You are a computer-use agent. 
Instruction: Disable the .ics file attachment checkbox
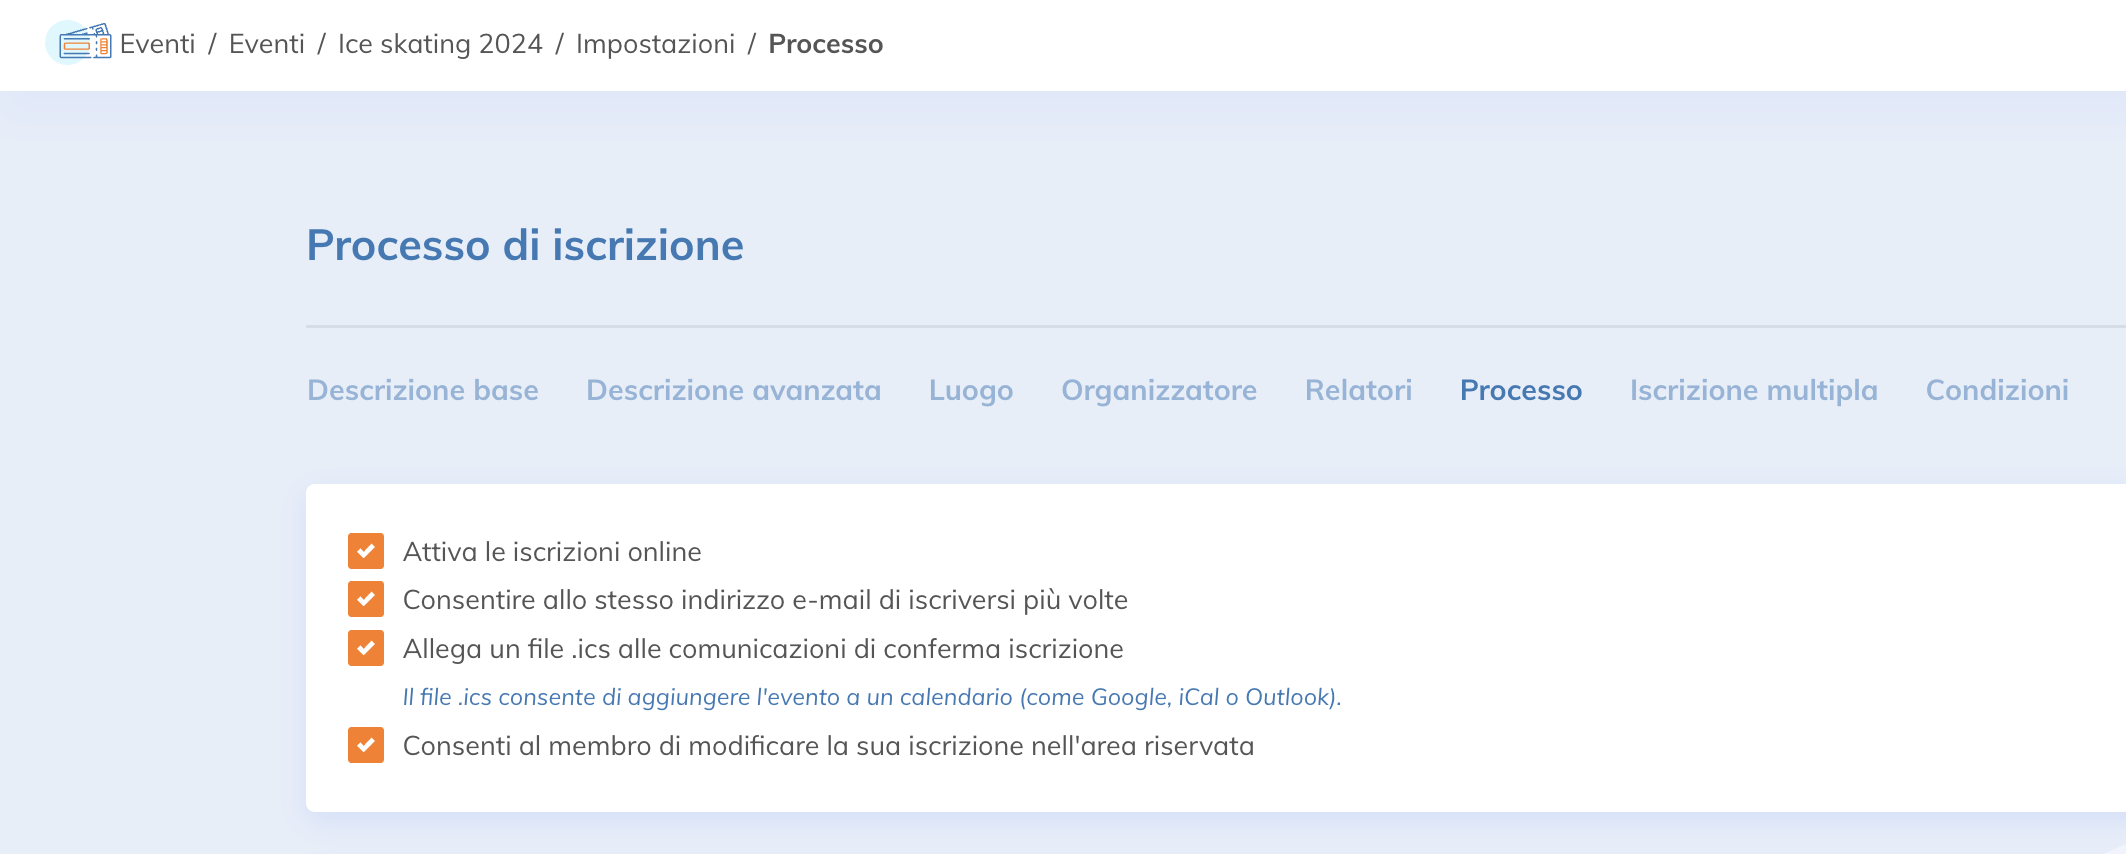366,648
